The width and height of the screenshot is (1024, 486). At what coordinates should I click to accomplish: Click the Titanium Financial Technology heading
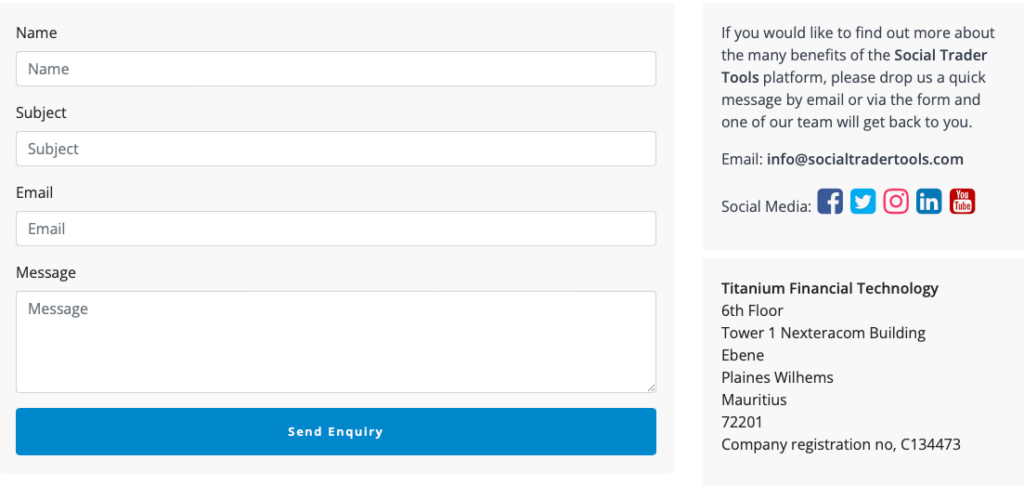pyautogui.click(x=830, y=288)
